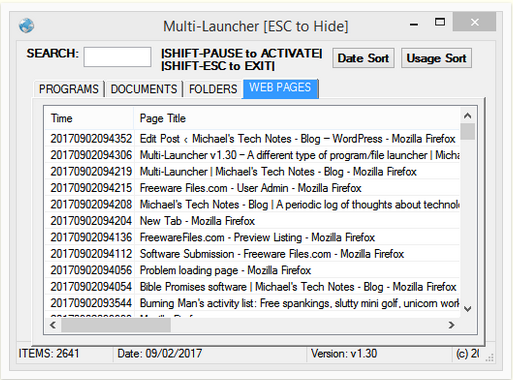Open the FOLDERS tab
The height and width of the screenshot is (380, 513).
click(213, 89)
